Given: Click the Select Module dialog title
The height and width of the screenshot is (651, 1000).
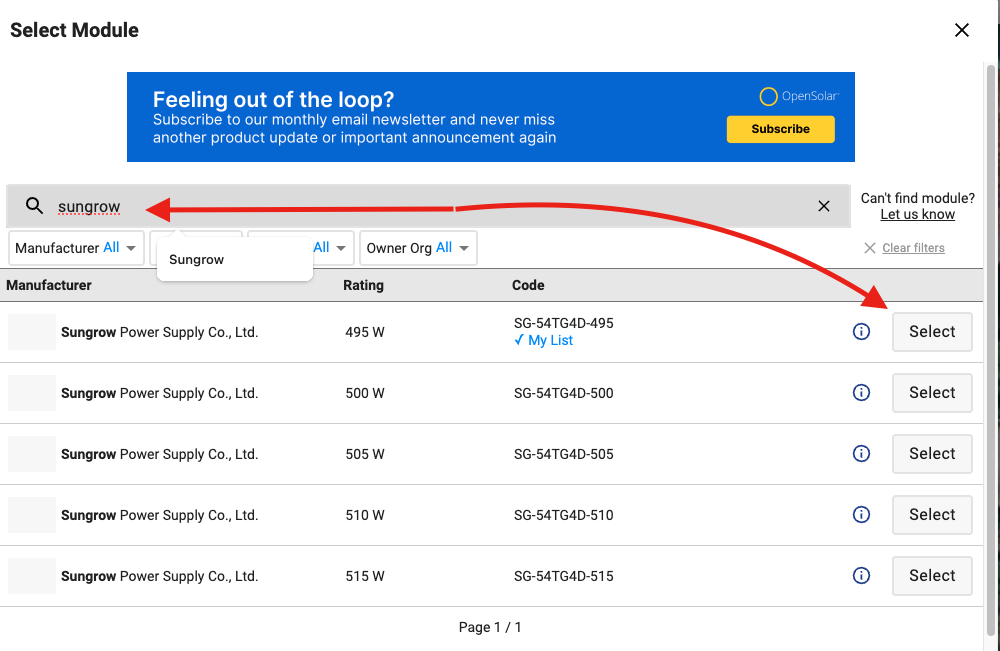Looking at the screenshot, I should (74, 30).
